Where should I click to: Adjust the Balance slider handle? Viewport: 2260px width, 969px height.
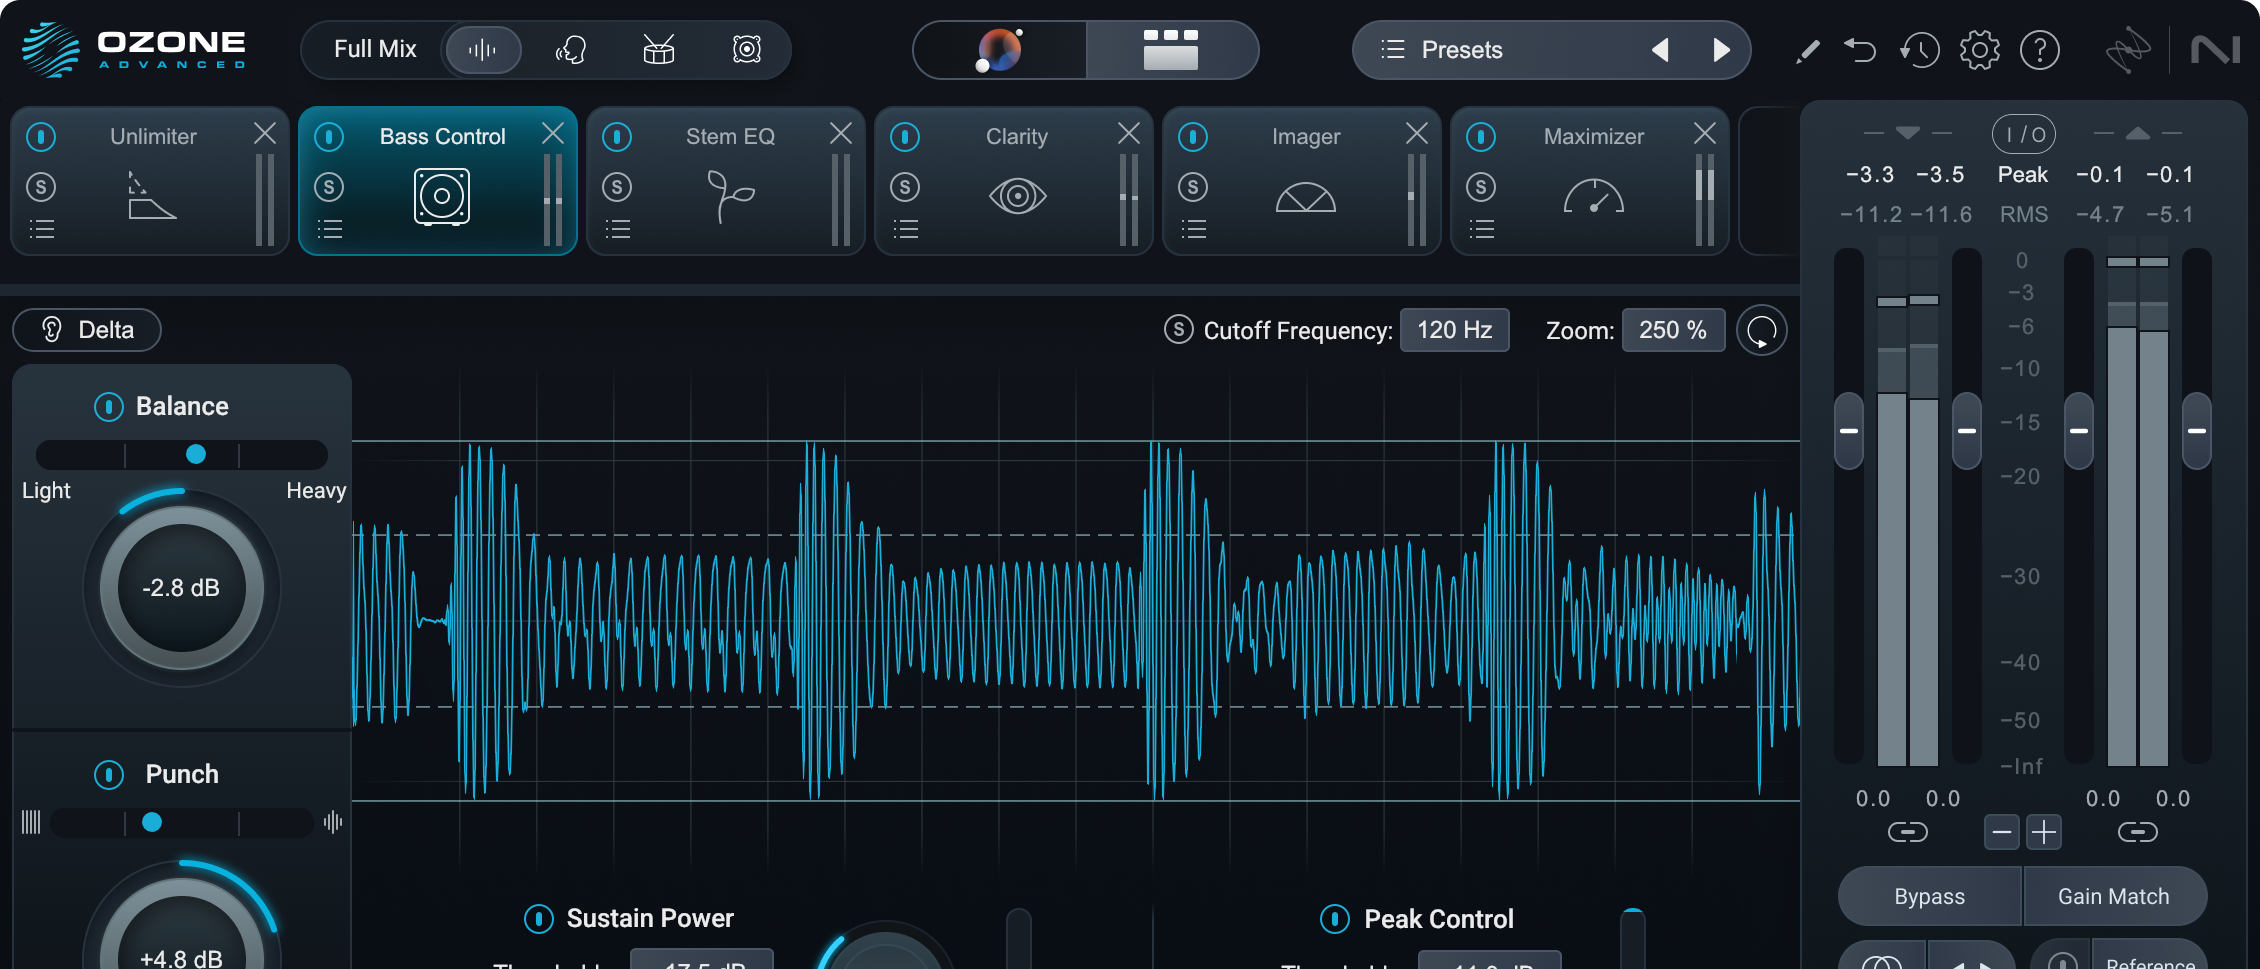[x=196, y=454]
